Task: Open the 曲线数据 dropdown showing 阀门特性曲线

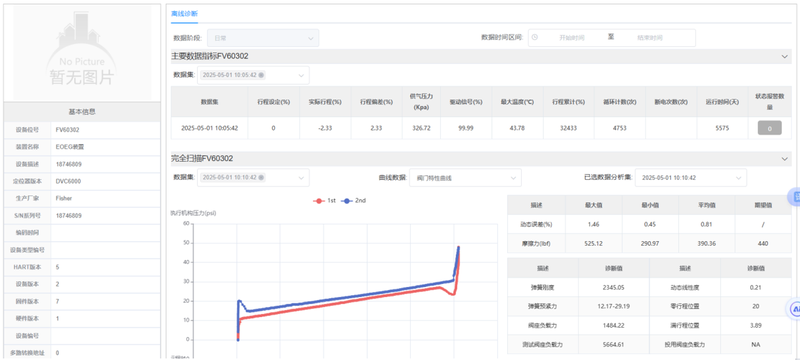Action: pos(465,178)
